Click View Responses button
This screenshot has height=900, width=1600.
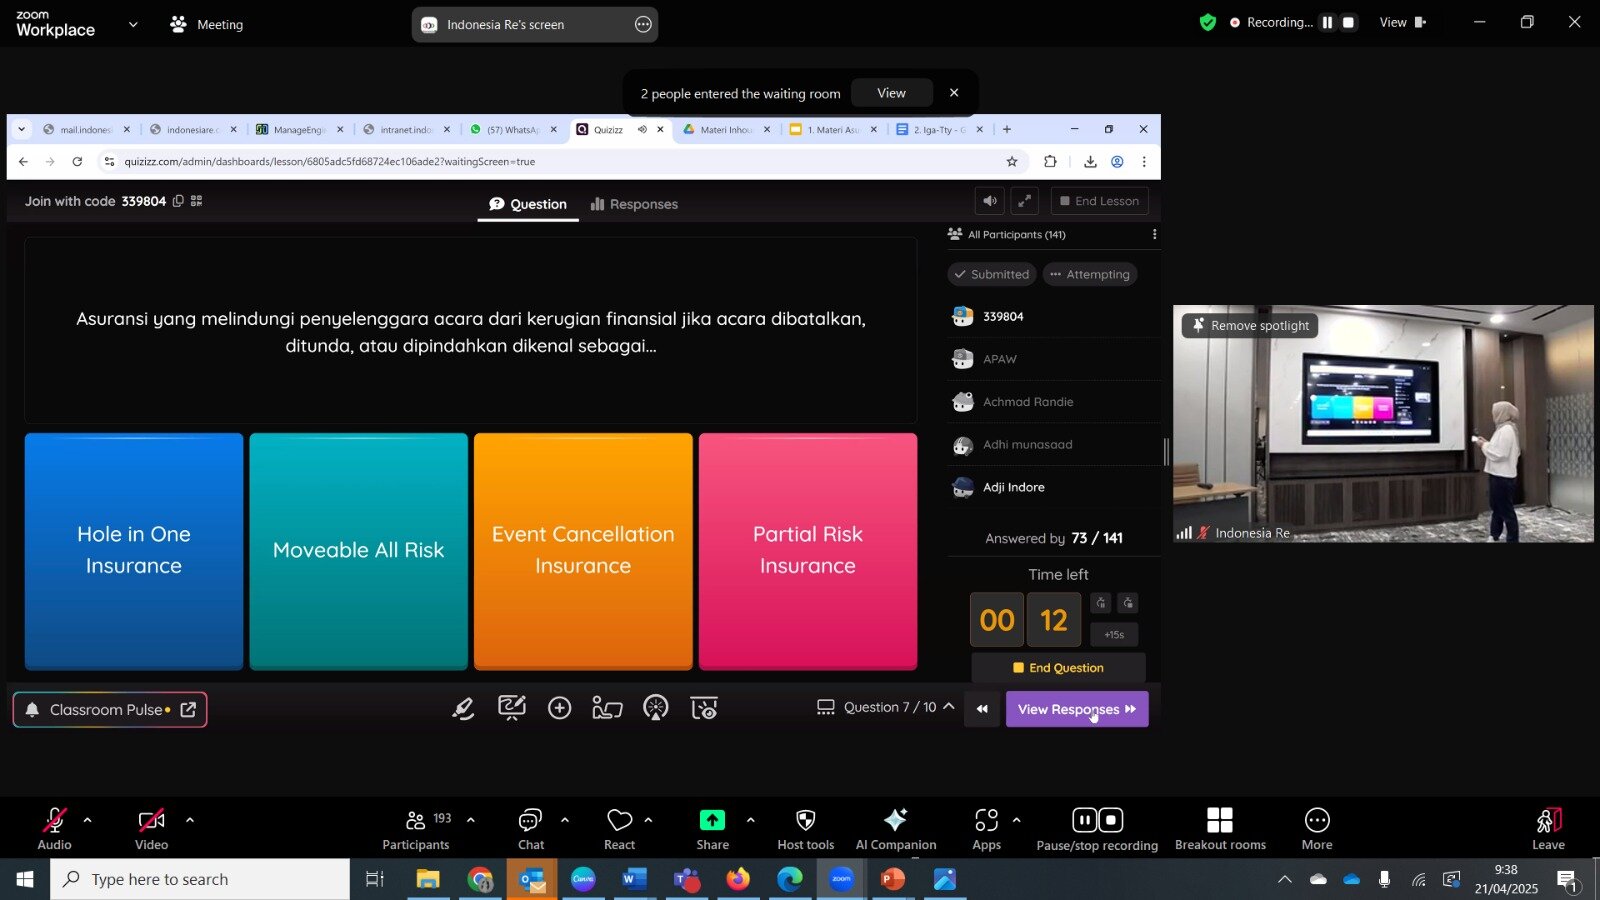(x=1077, y=709)
